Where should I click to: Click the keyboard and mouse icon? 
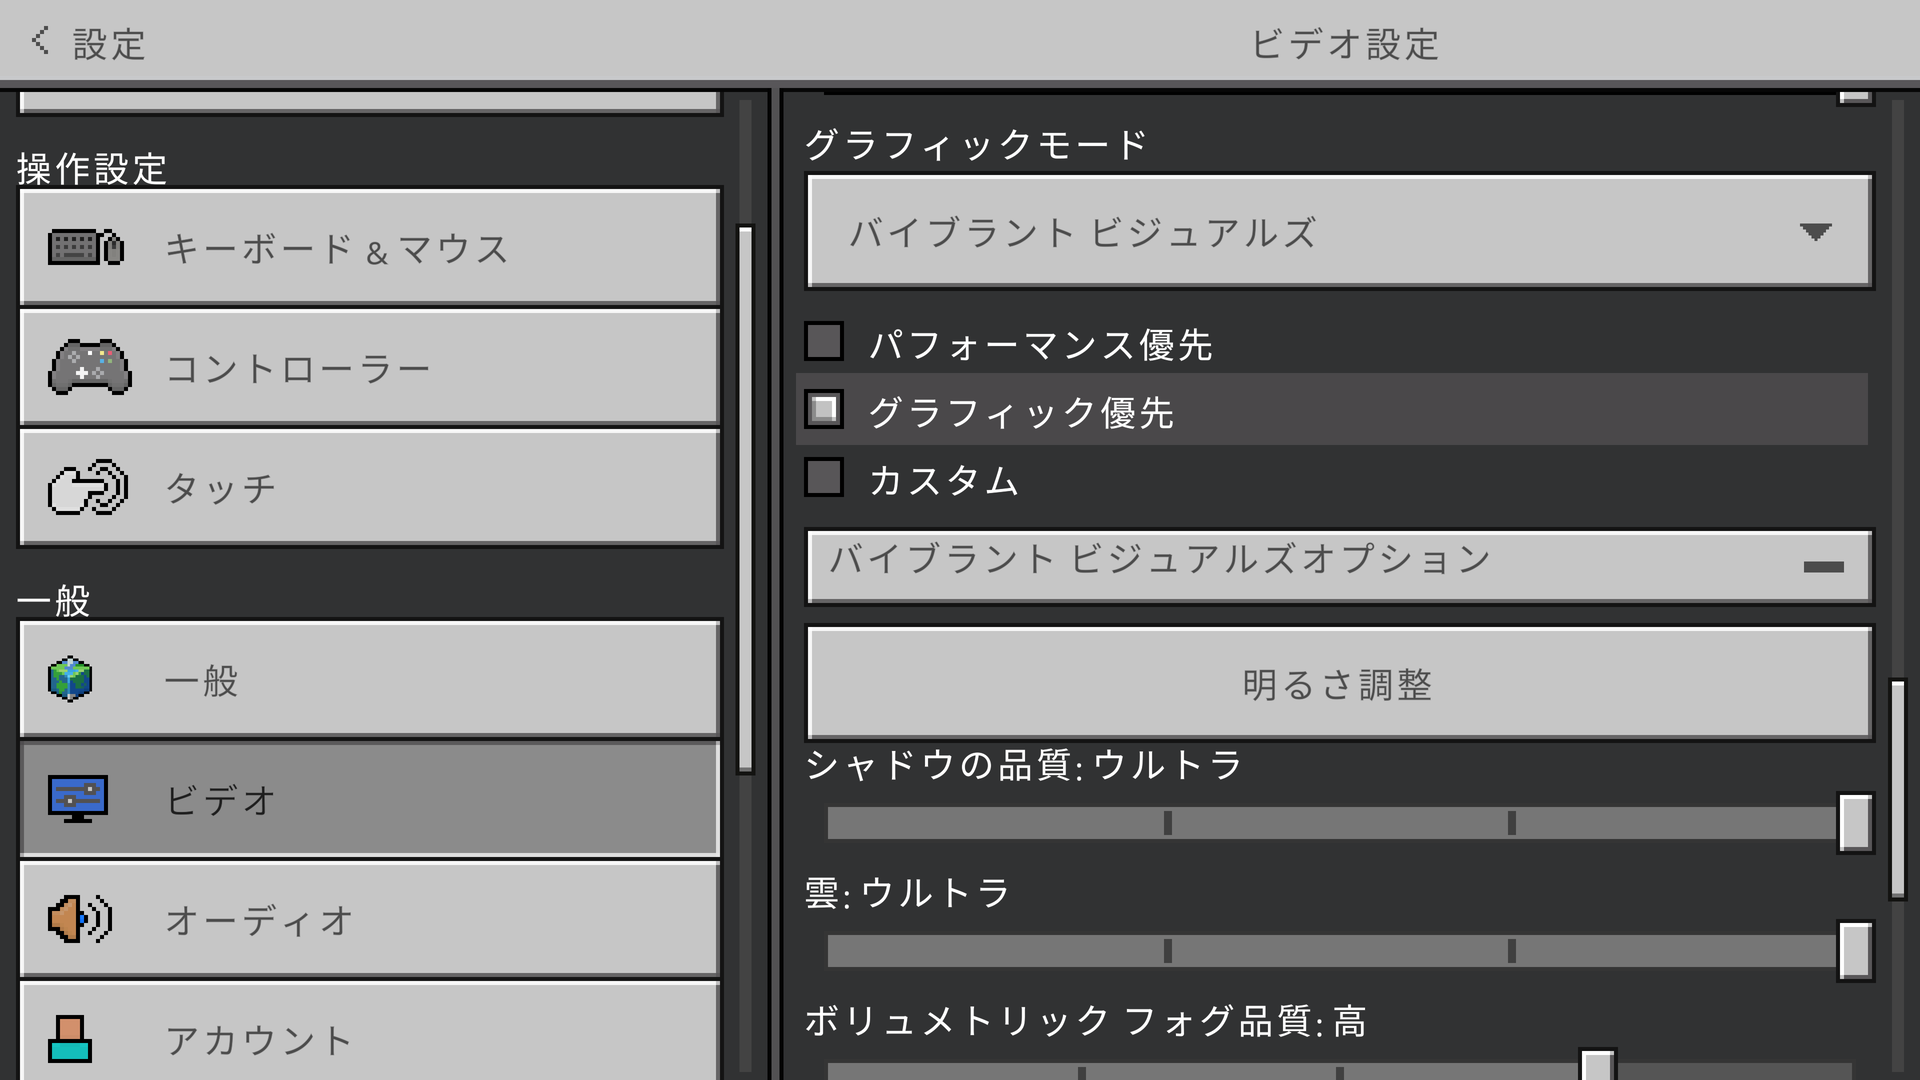pos(86,247)
